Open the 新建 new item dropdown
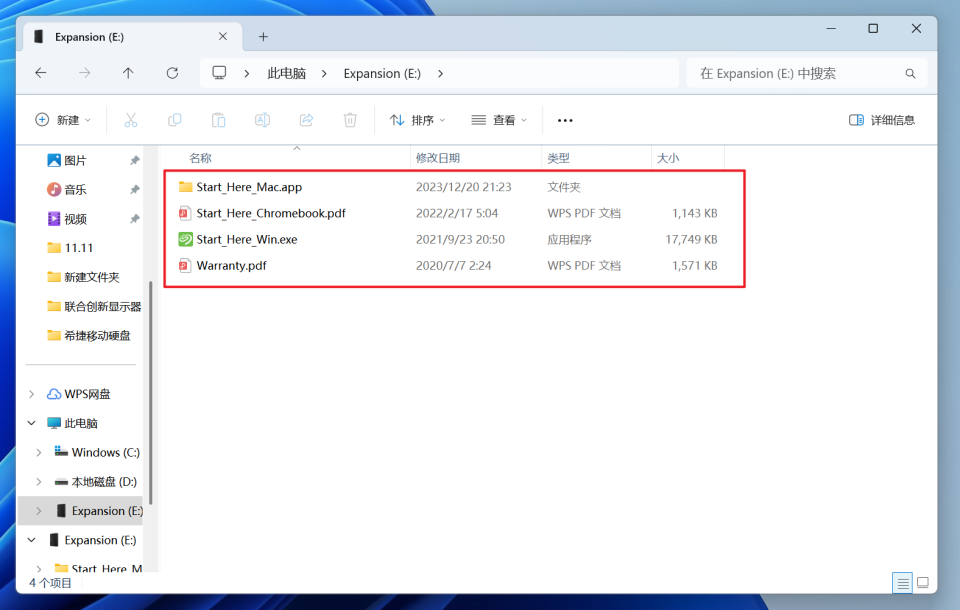 point(63,120)
